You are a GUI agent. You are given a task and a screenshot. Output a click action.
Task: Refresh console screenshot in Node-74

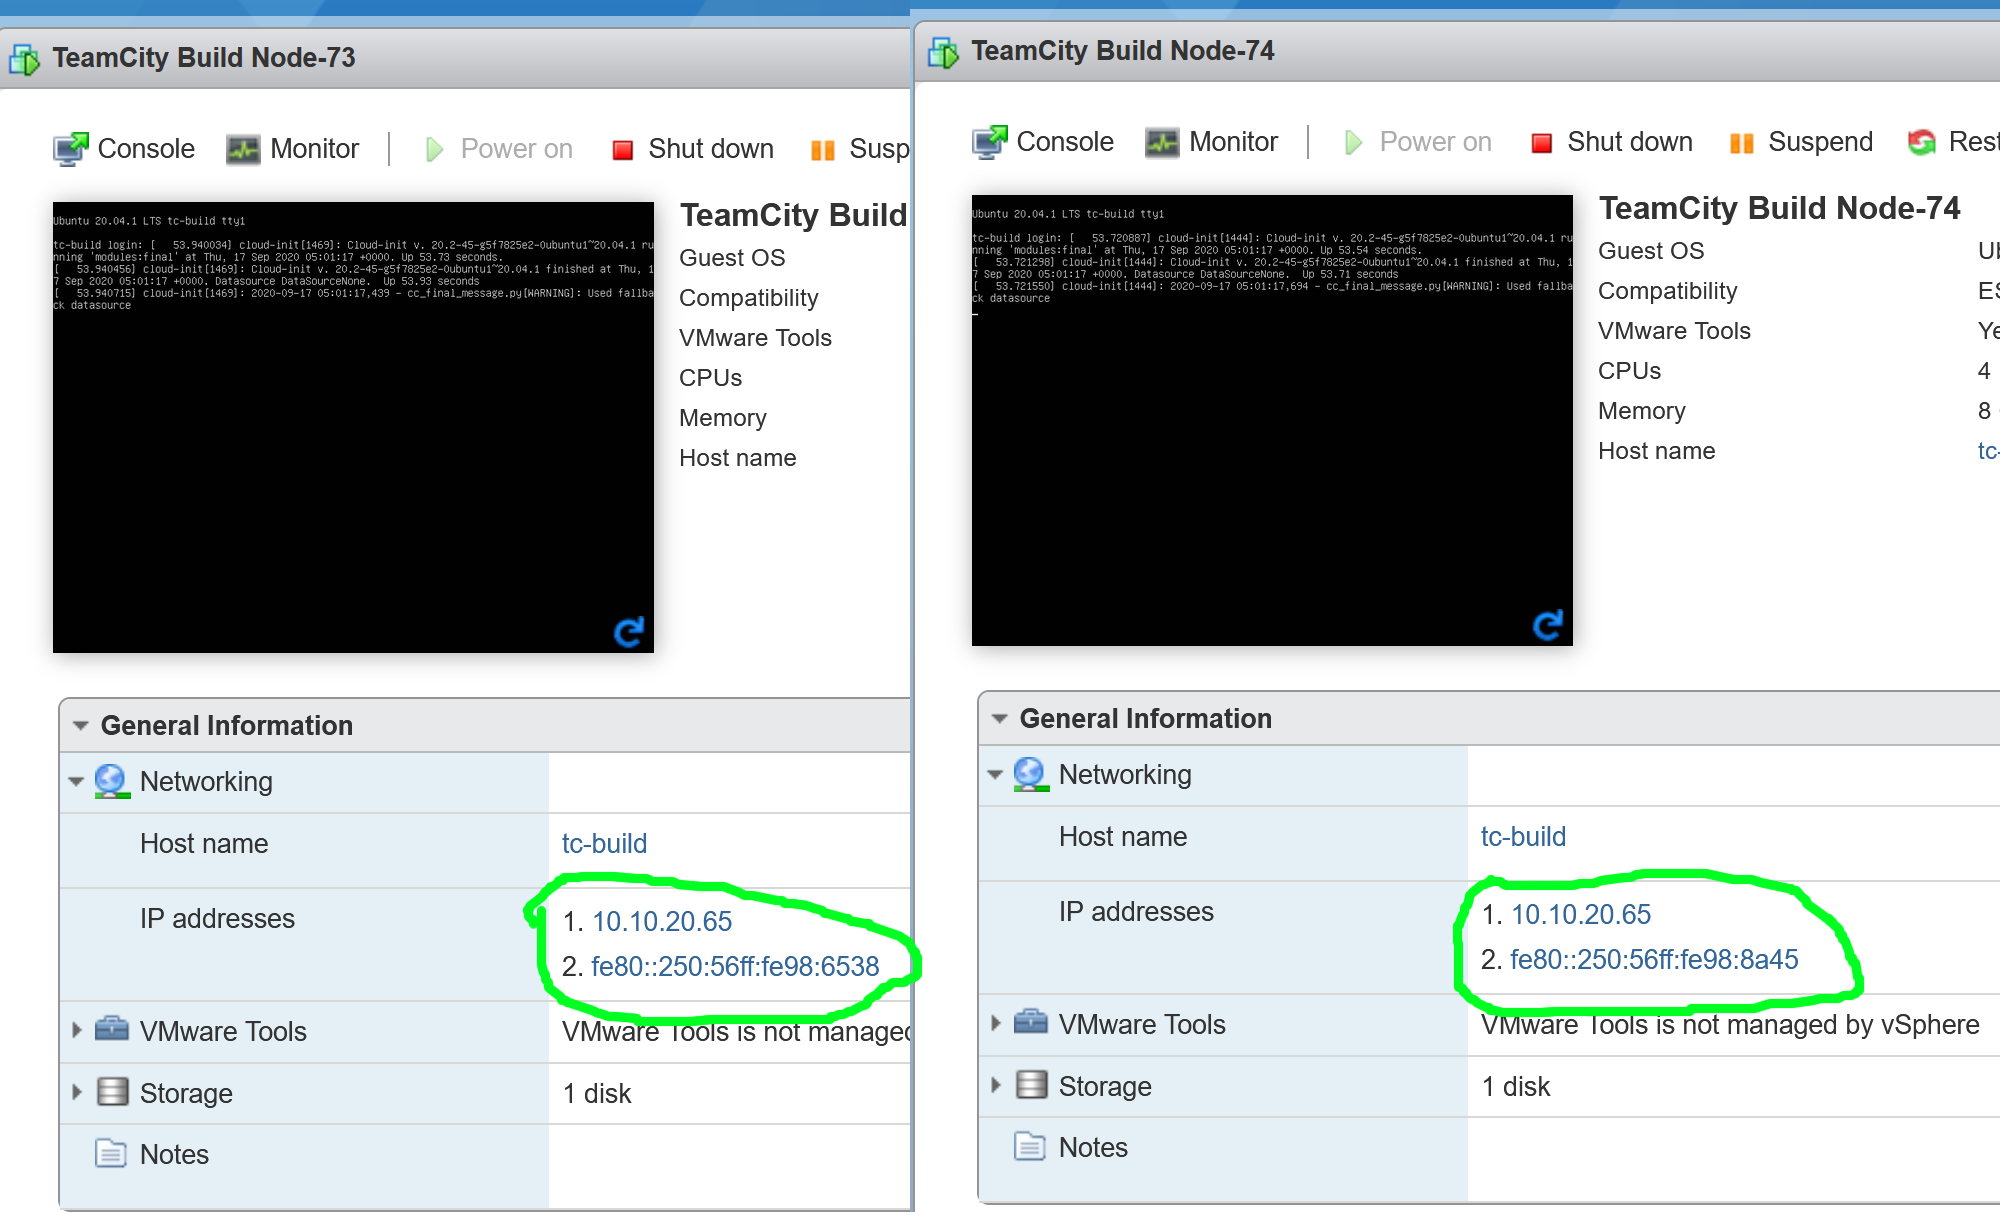click(x=1548, y=625)
